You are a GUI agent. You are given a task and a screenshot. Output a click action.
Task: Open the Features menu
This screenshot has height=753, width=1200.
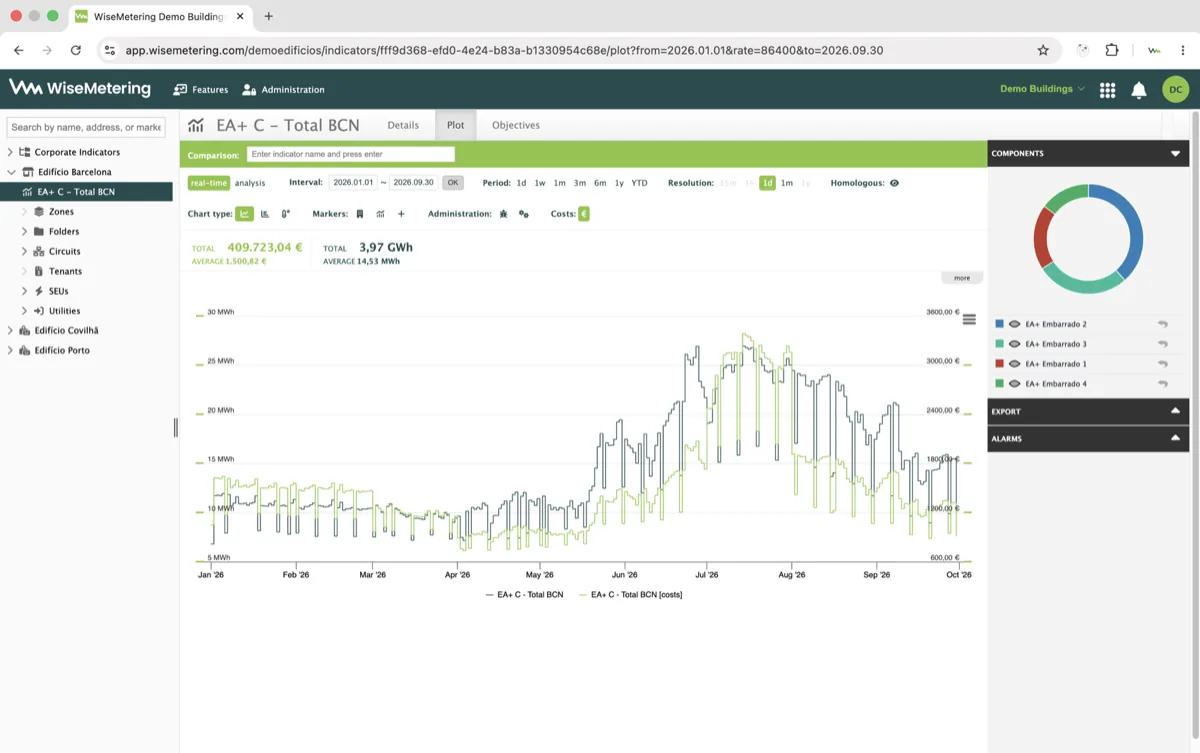(201, 90)
